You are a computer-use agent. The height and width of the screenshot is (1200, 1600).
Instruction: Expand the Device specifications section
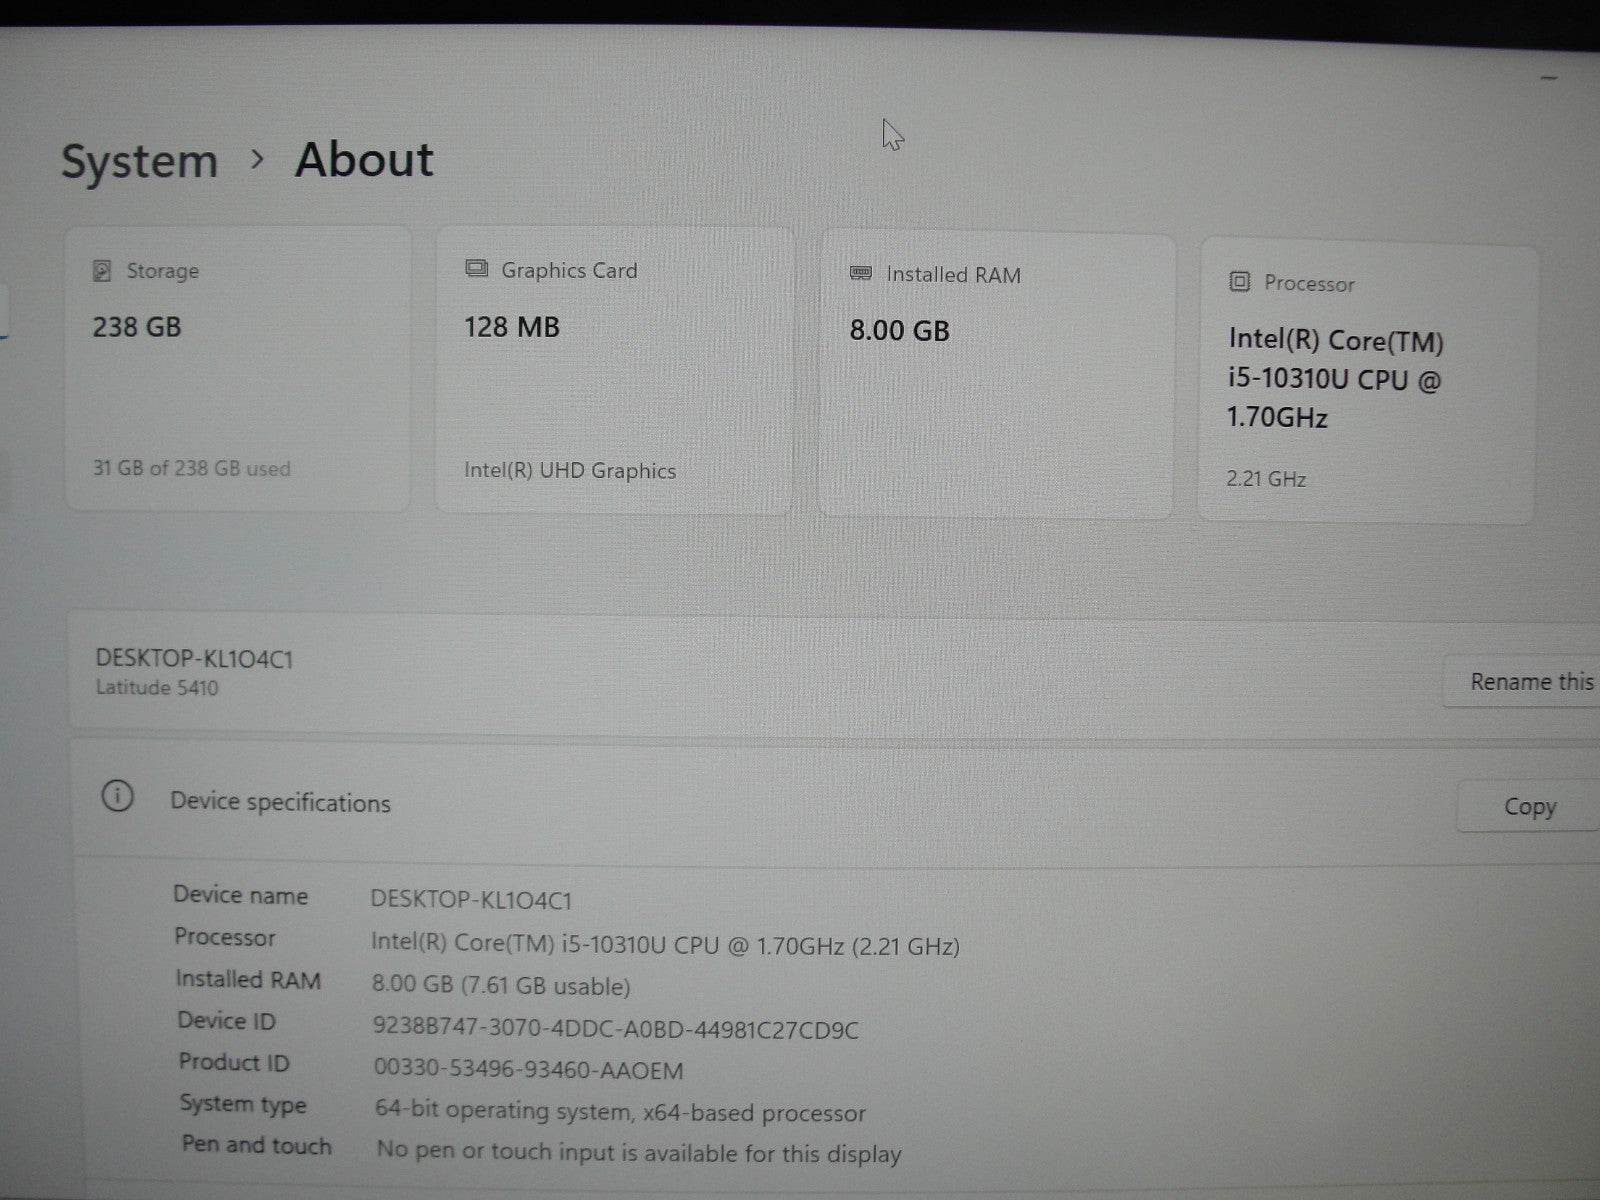[280, 802]
